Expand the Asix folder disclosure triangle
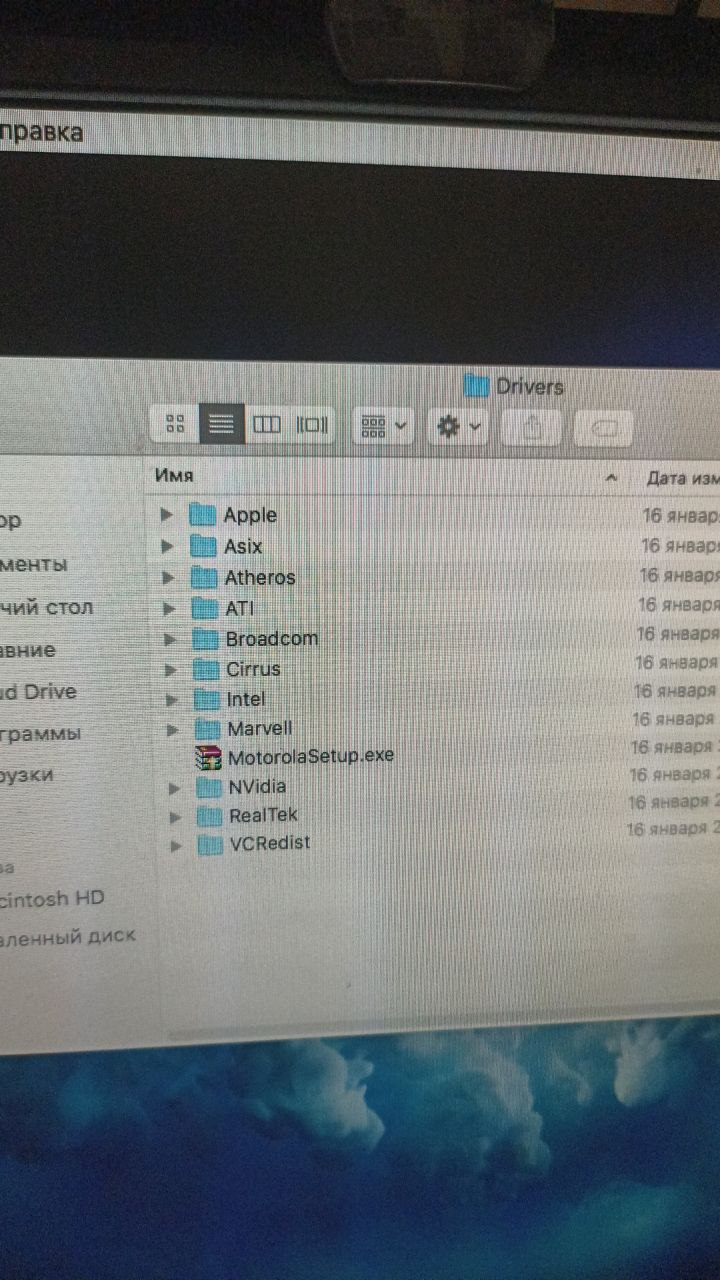Screen dimensions: 720x1280 168,546
